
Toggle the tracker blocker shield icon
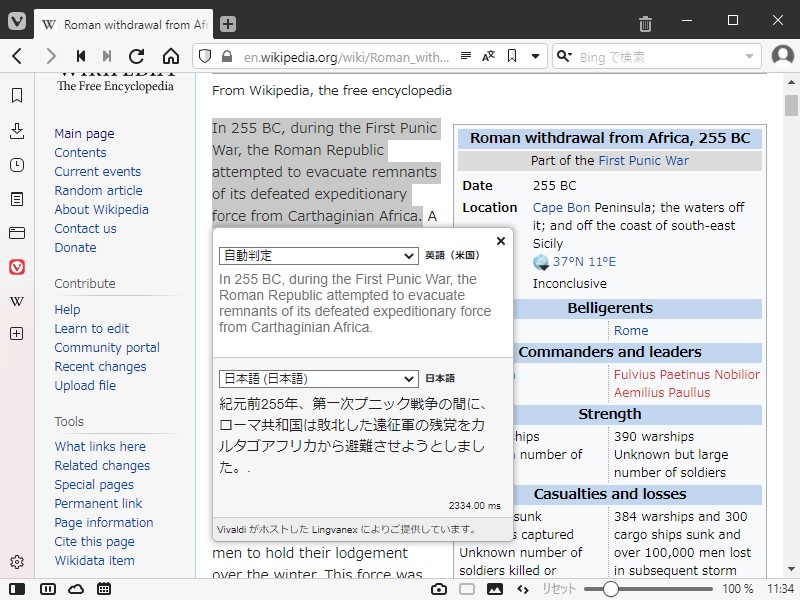click(x=207, y=57)
